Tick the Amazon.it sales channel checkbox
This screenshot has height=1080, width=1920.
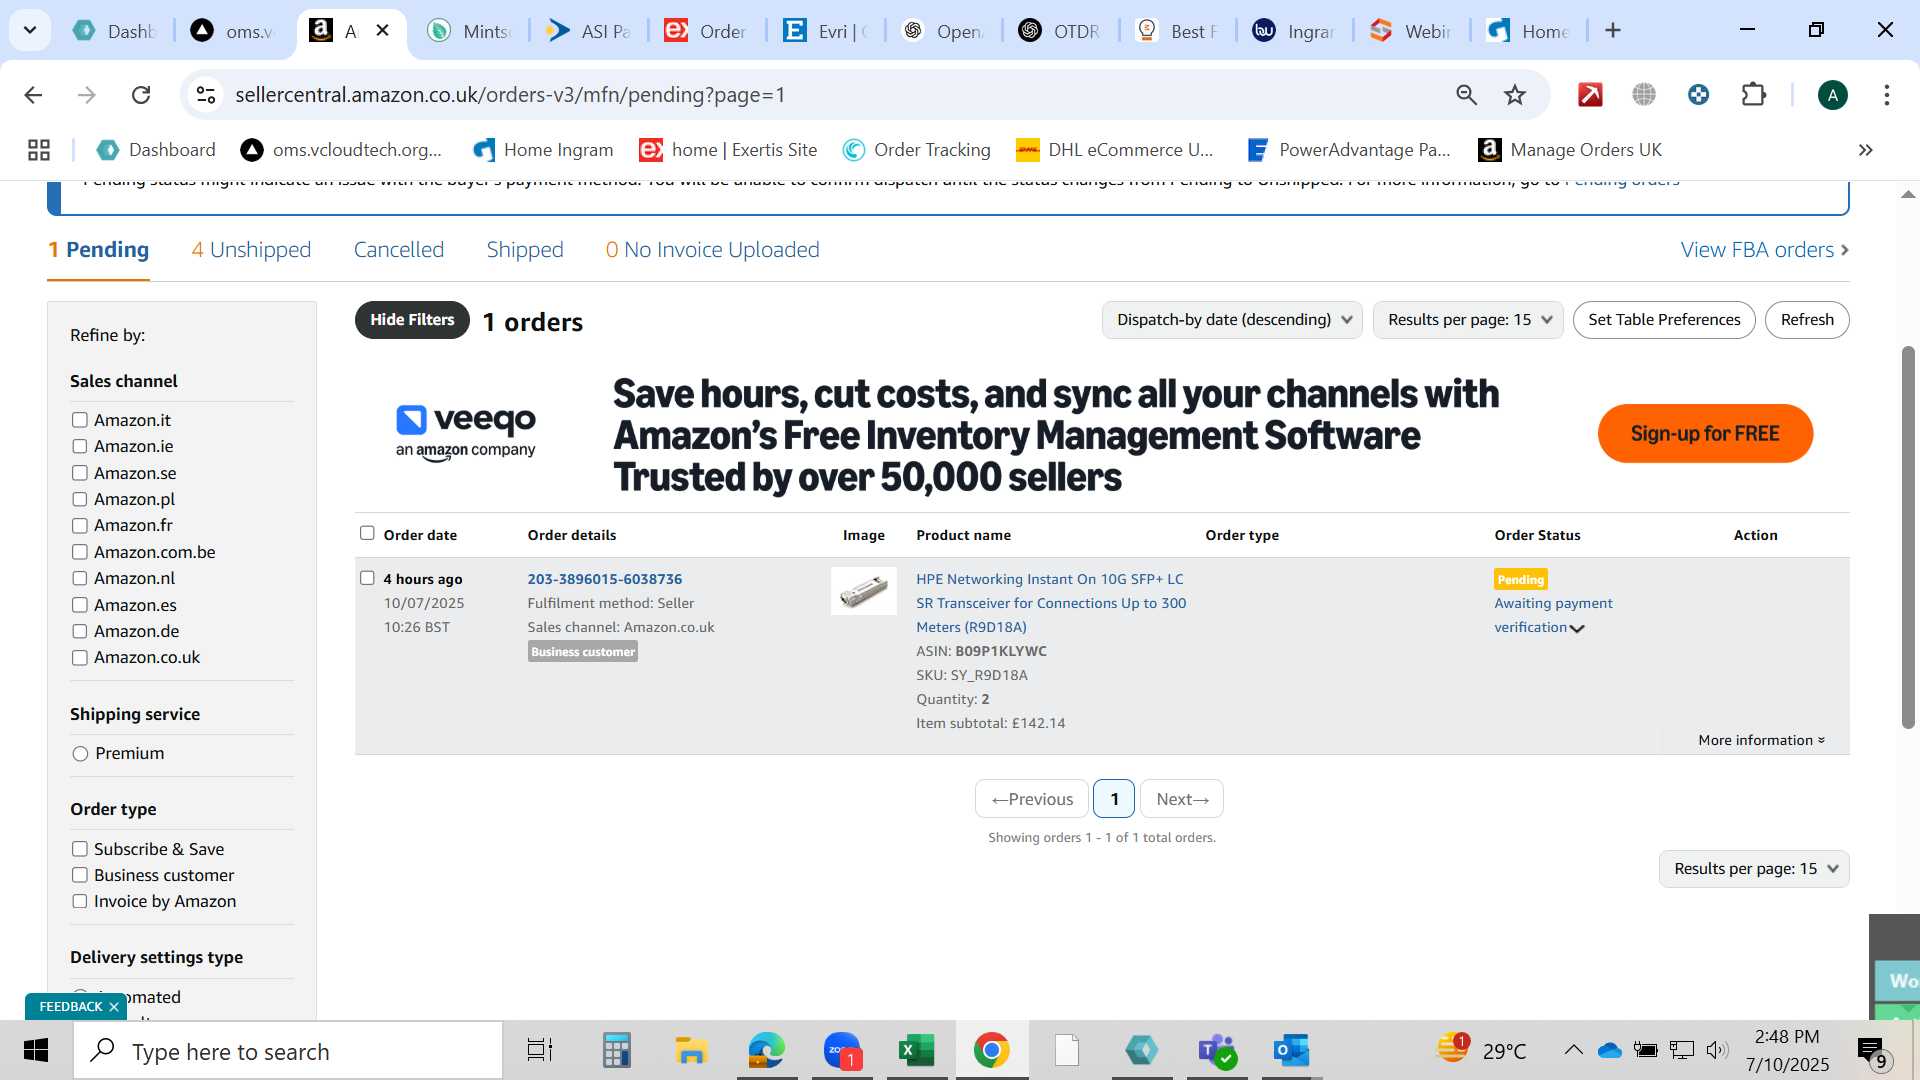tap(80, 420)
